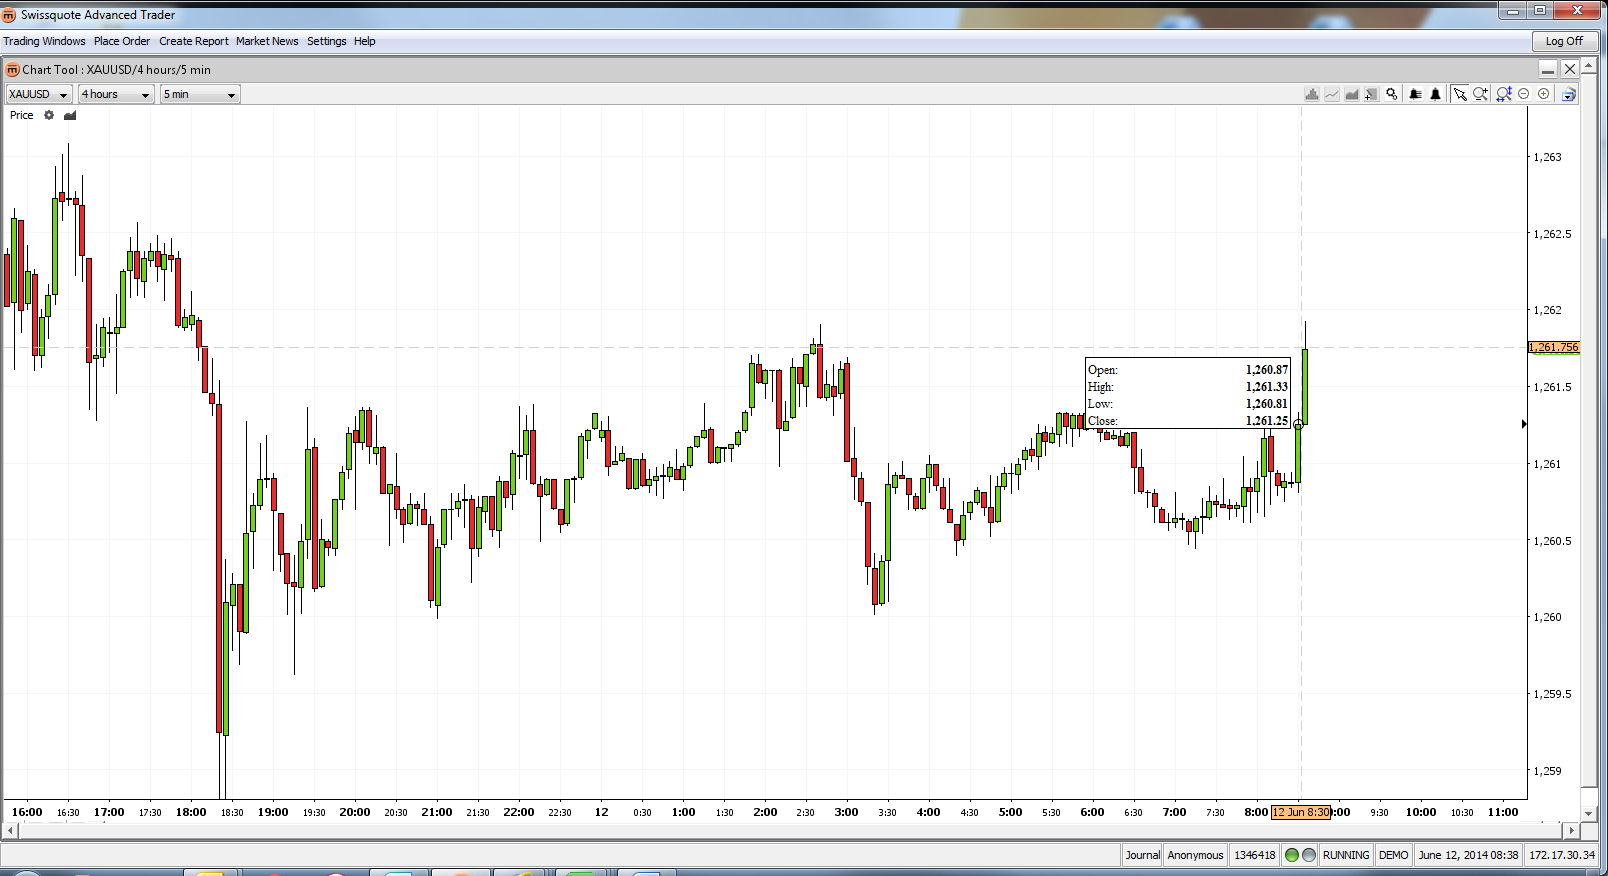Open the Market News menu

click(267, 41)
